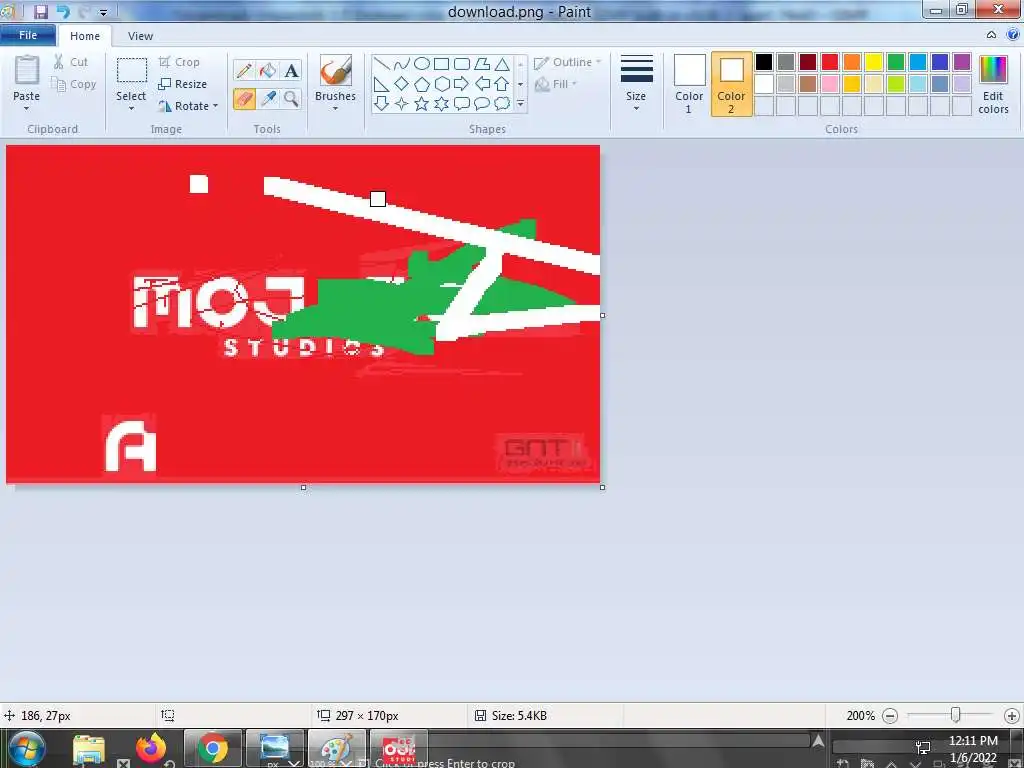Choose the Up arrow shape
Viewport: 1024px width, 768px height.
(502, 84)
